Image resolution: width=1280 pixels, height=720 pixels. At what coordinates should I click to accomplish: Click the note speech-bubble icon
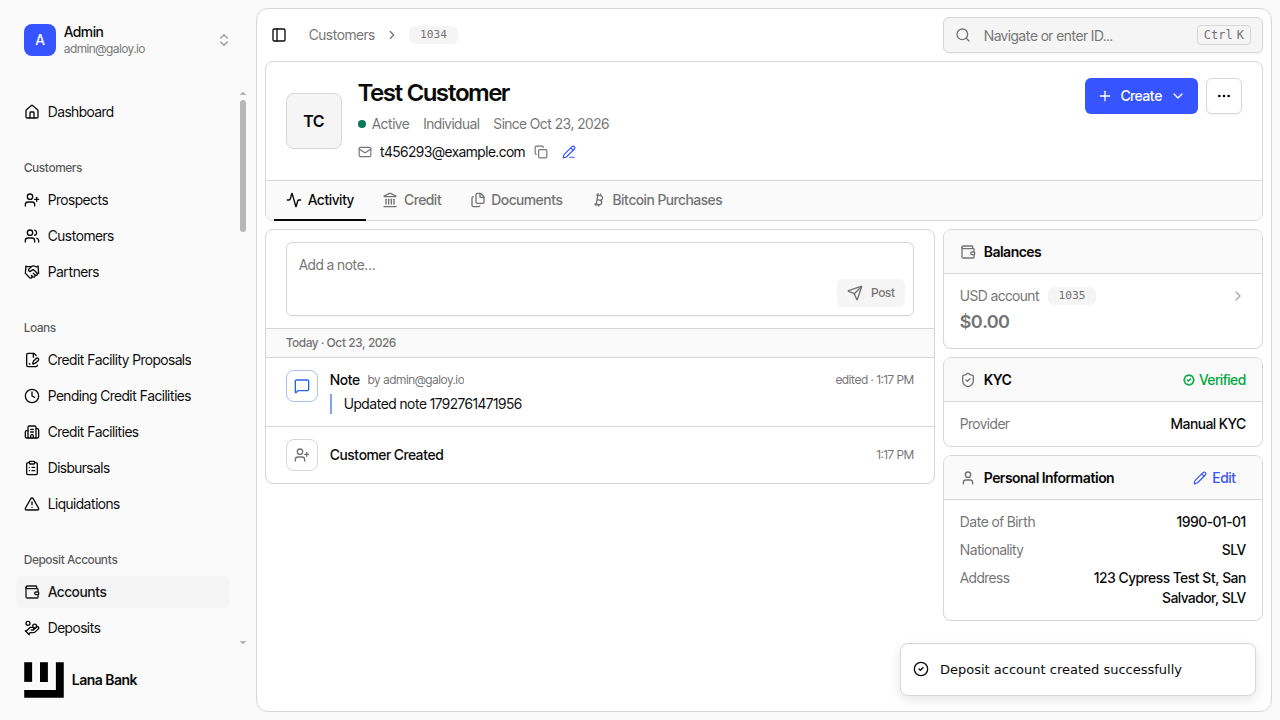[302, 386]
